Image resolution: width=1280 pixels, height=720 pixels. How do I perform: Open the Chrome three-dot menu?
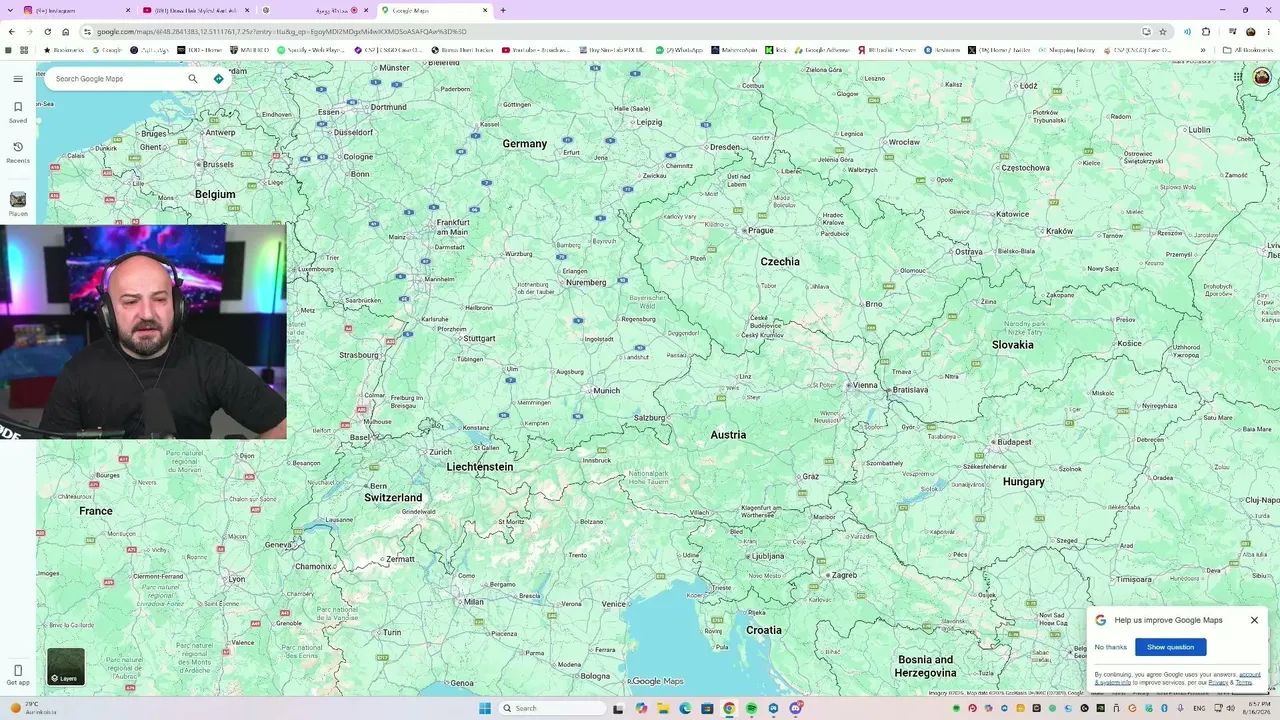click(1268, 32)
